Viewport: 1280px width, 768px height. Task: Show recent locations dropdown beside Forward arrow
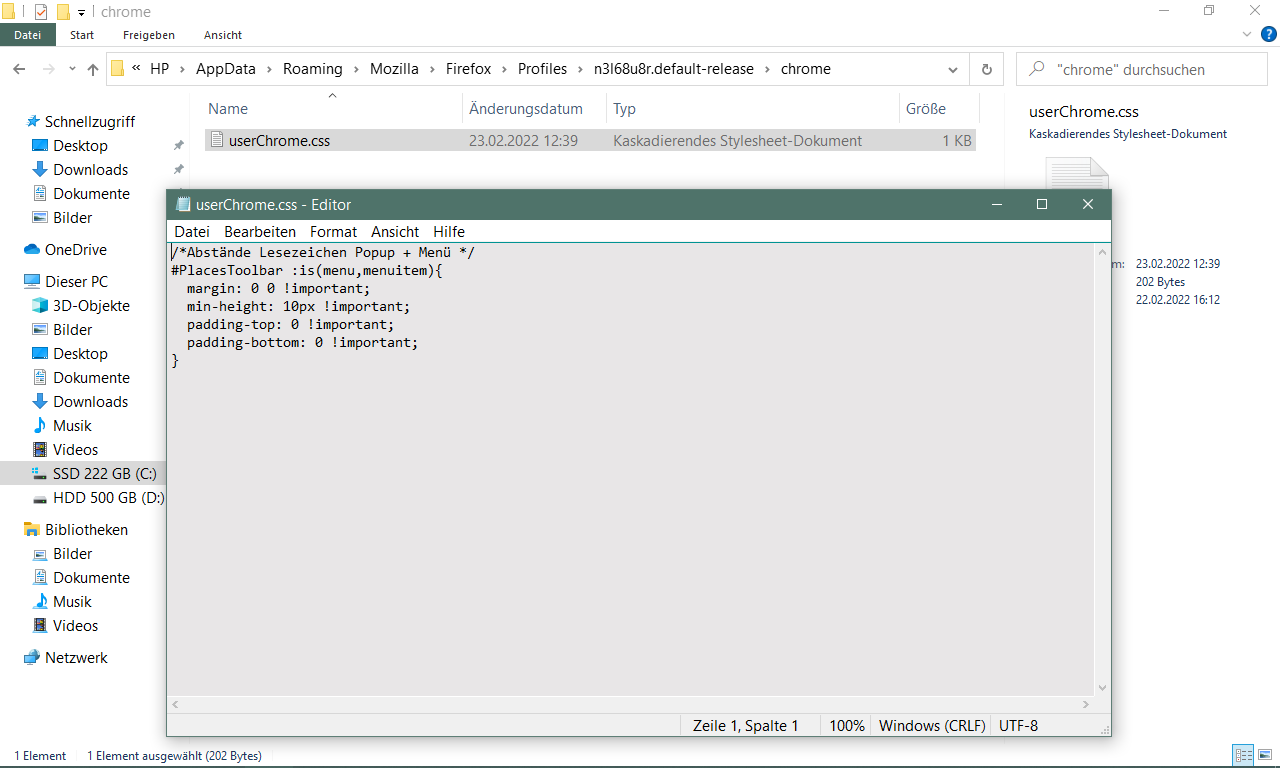(71, 69)
